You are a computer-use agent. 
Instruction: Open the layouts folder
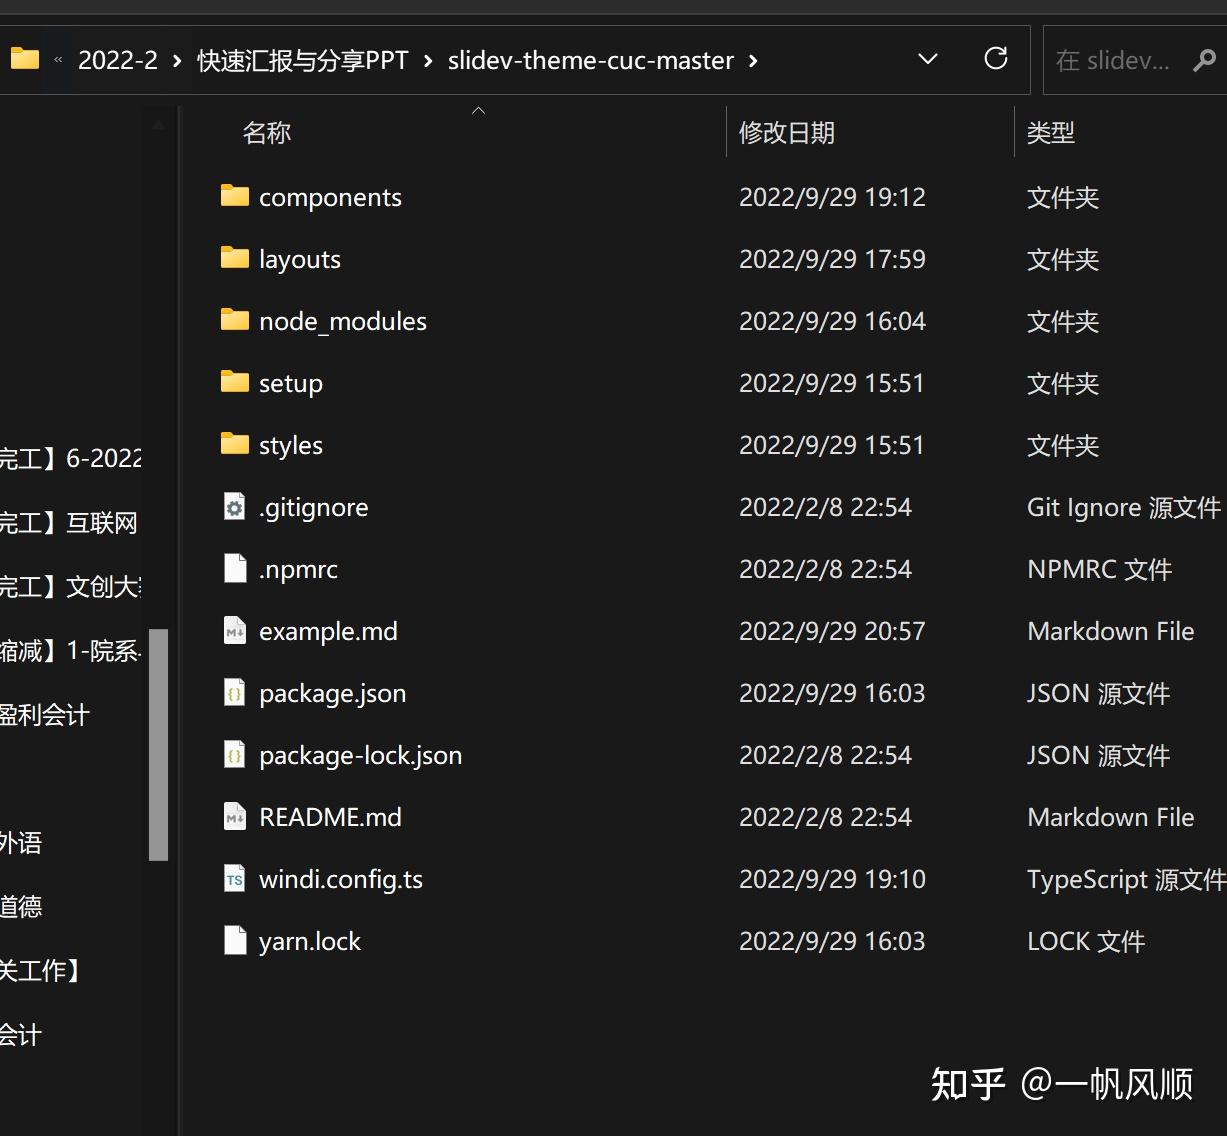299,259
